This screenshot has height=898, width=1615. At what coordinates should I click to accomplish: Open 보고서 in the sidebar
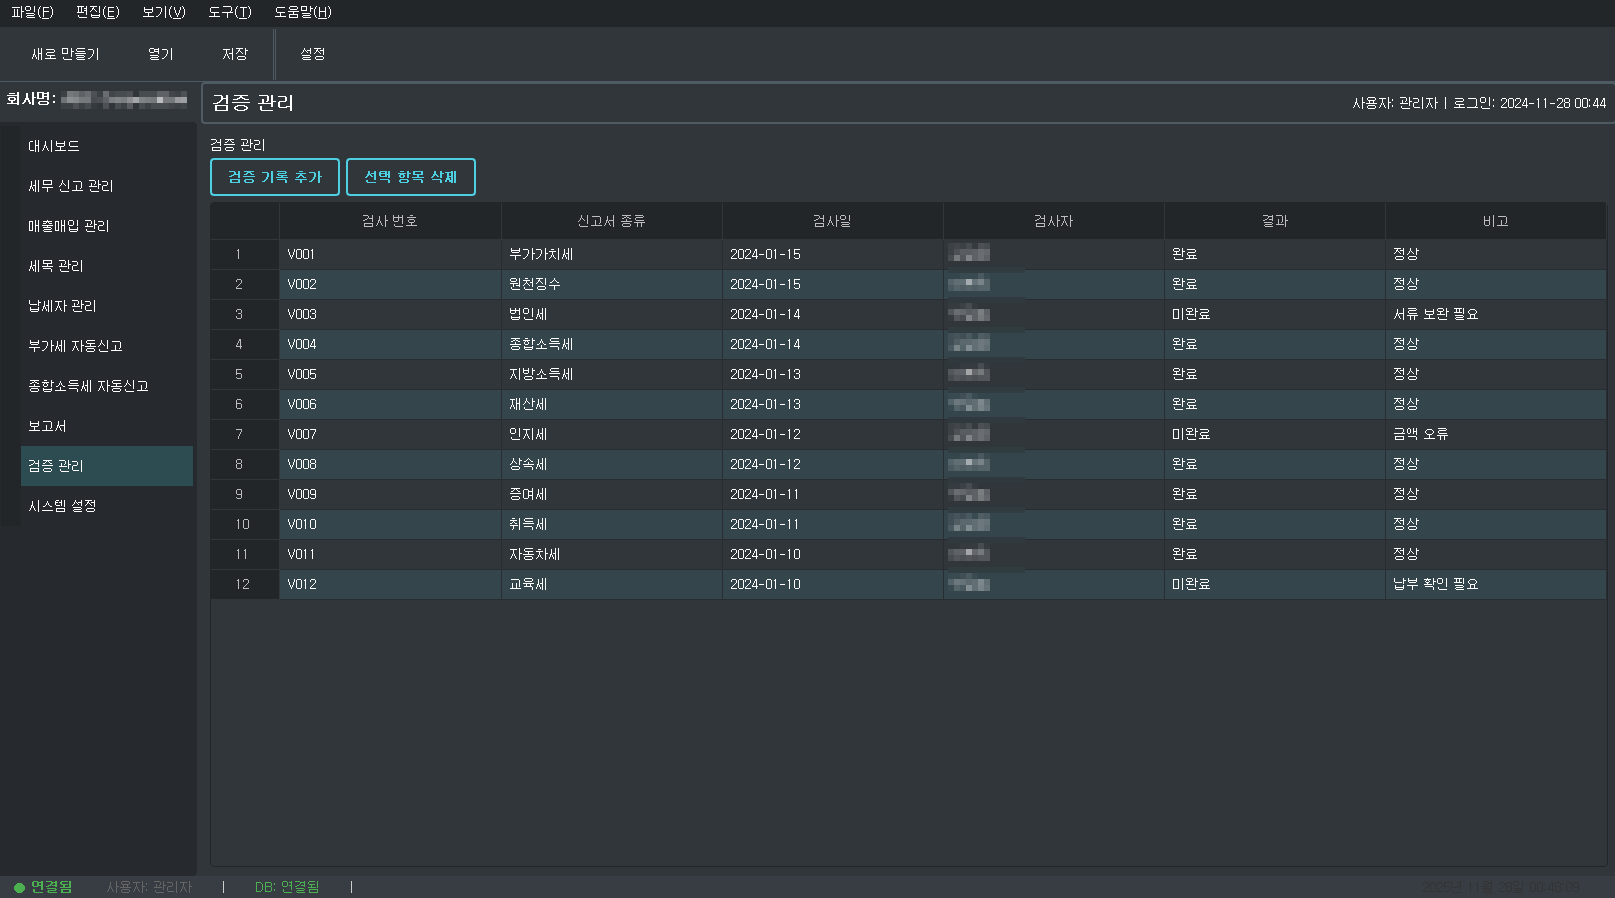[x=47, y=426]
